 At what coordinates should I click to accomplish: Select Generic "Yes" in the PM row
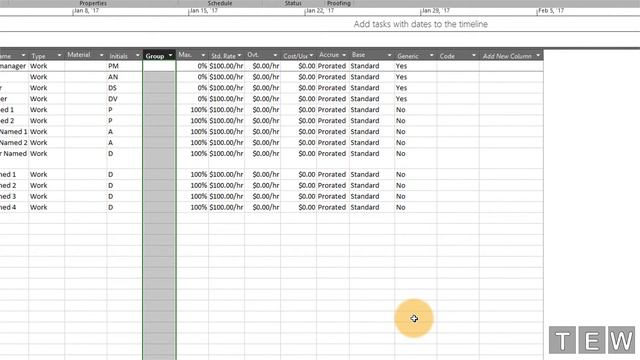[x=416, y=66]
